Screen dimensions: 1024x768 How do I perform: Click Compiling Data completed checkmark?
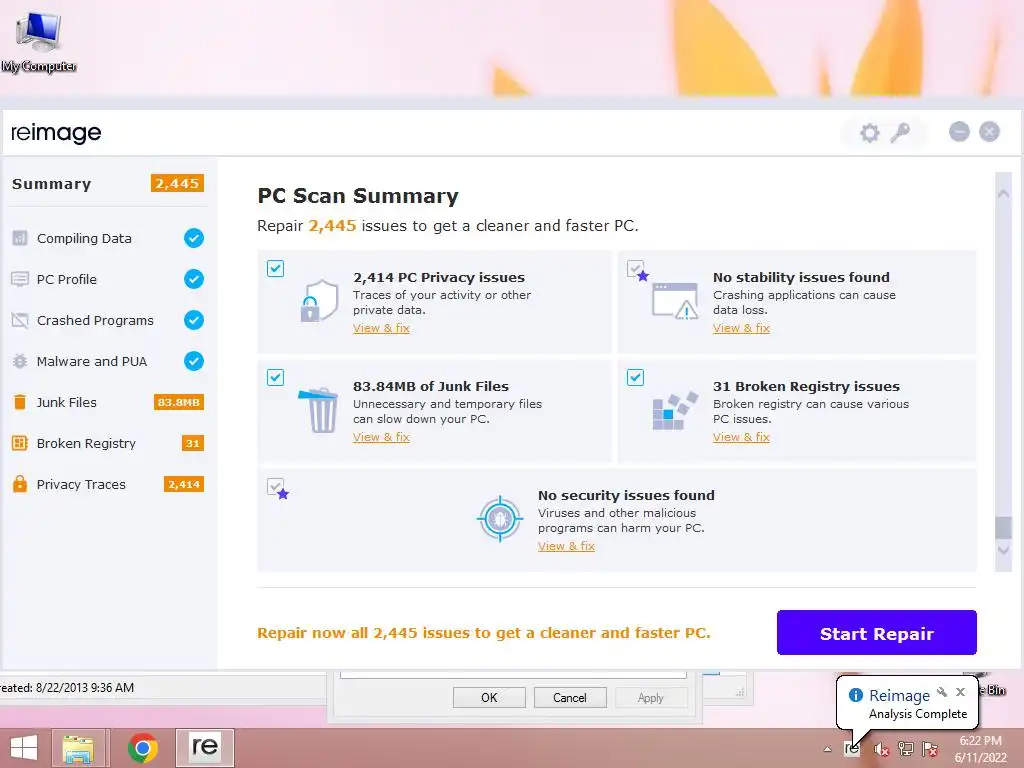[x=193, y=238]
